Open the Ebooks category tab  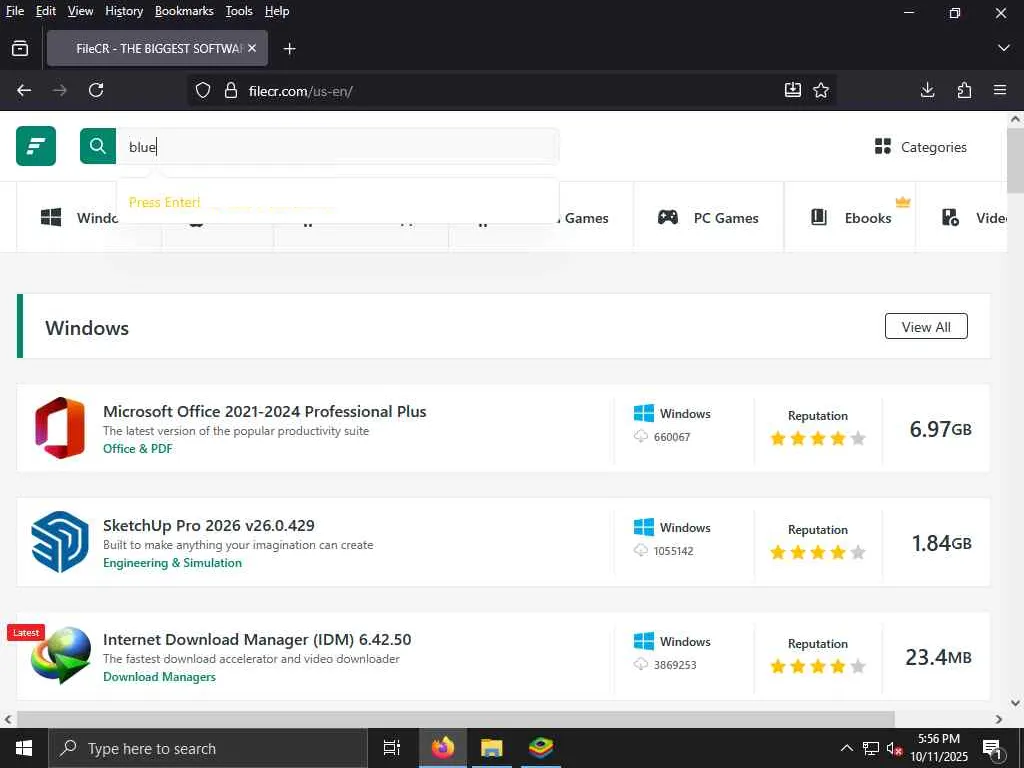(850, 217)
